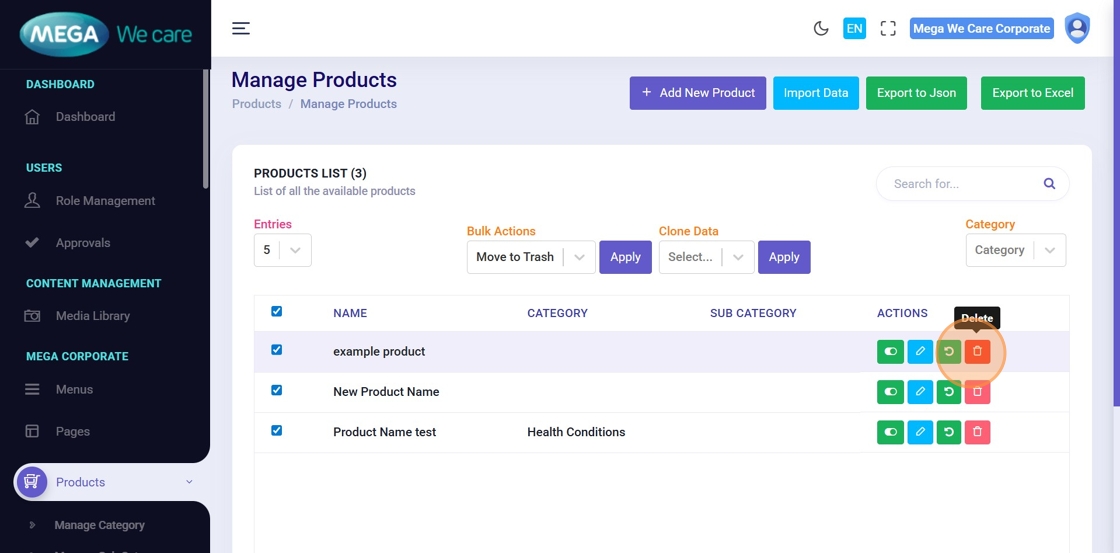Click the hamburger sidebar toggle icon
The image size is (1120, 553).
pyautogui.click(x=241, y=28)
